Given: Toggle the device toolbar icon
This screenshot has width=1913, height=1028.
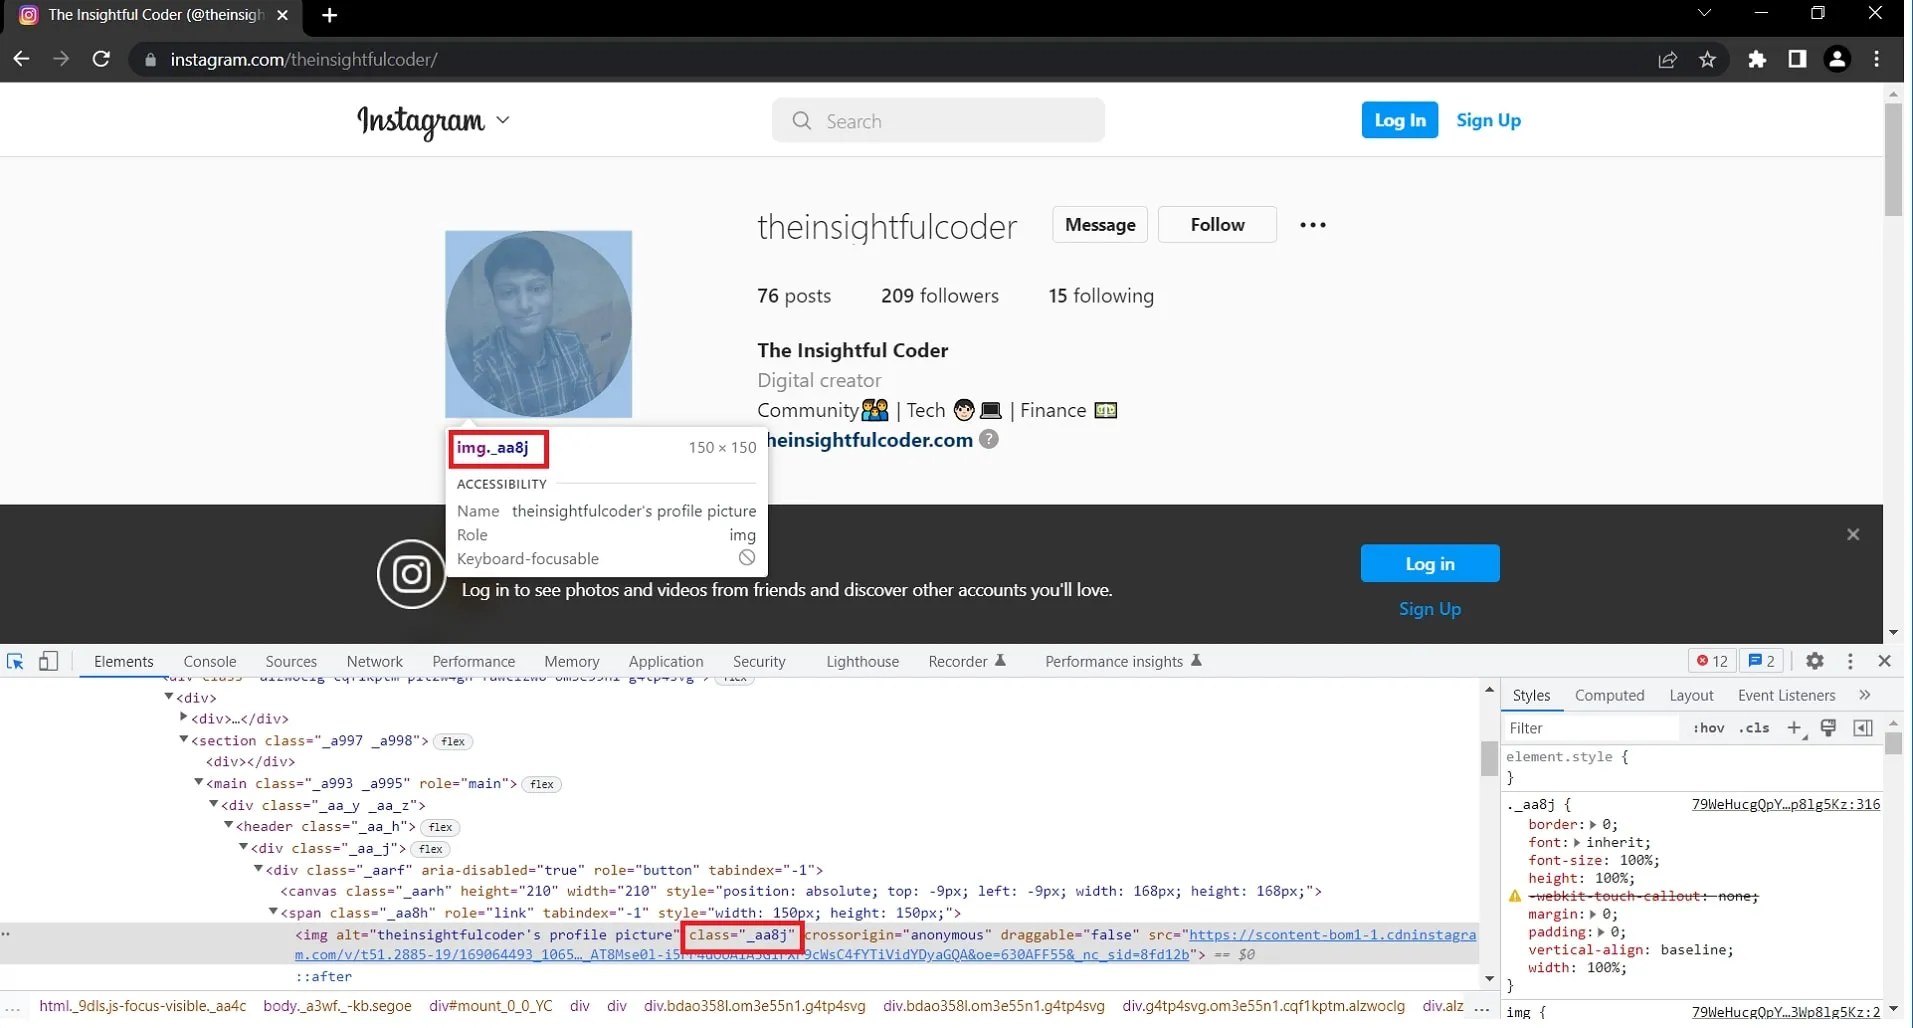Looking at the screenshot, I should [x=48, y=661].
